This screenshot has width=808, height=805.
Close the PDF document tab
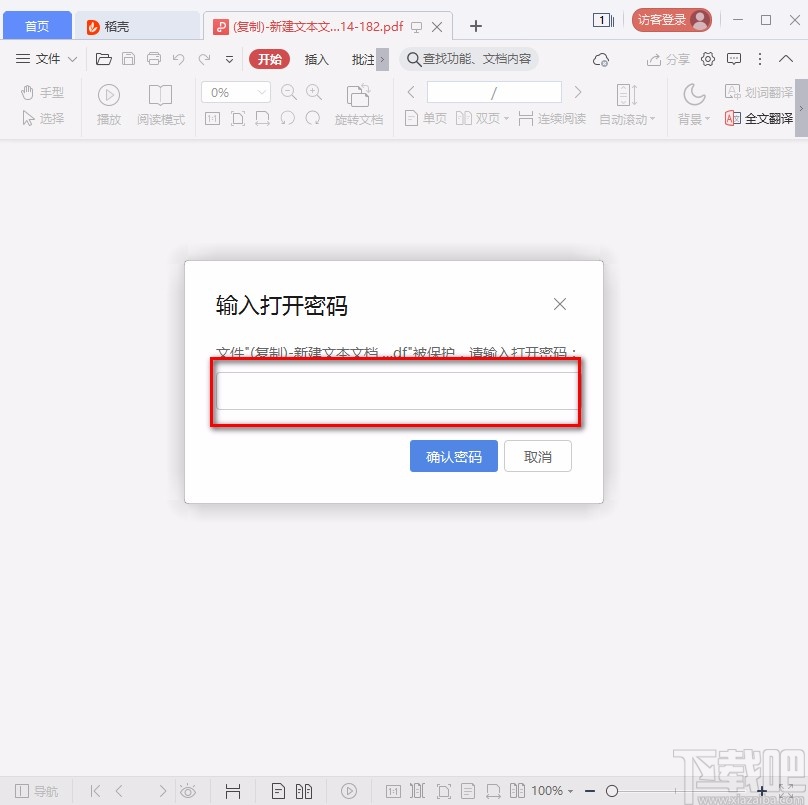[437, 27]
